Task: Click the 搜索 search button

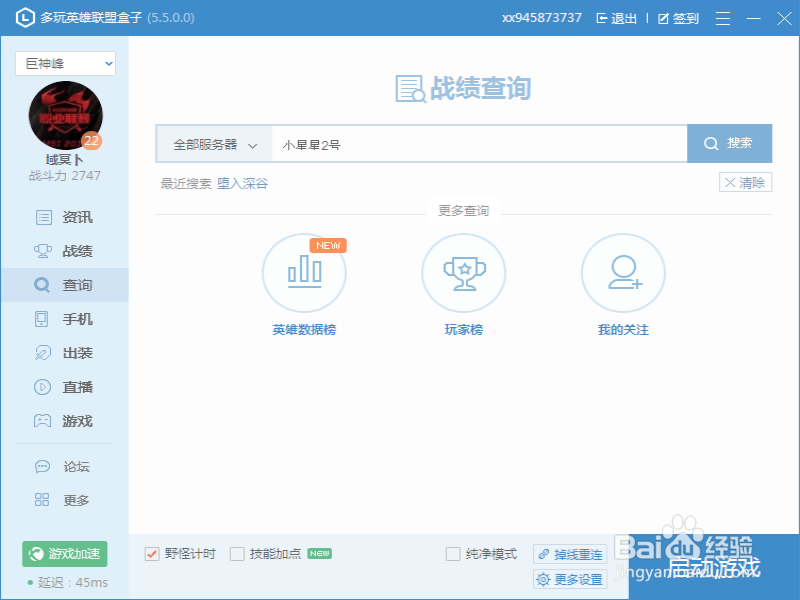Action: (x=729, y=143)
